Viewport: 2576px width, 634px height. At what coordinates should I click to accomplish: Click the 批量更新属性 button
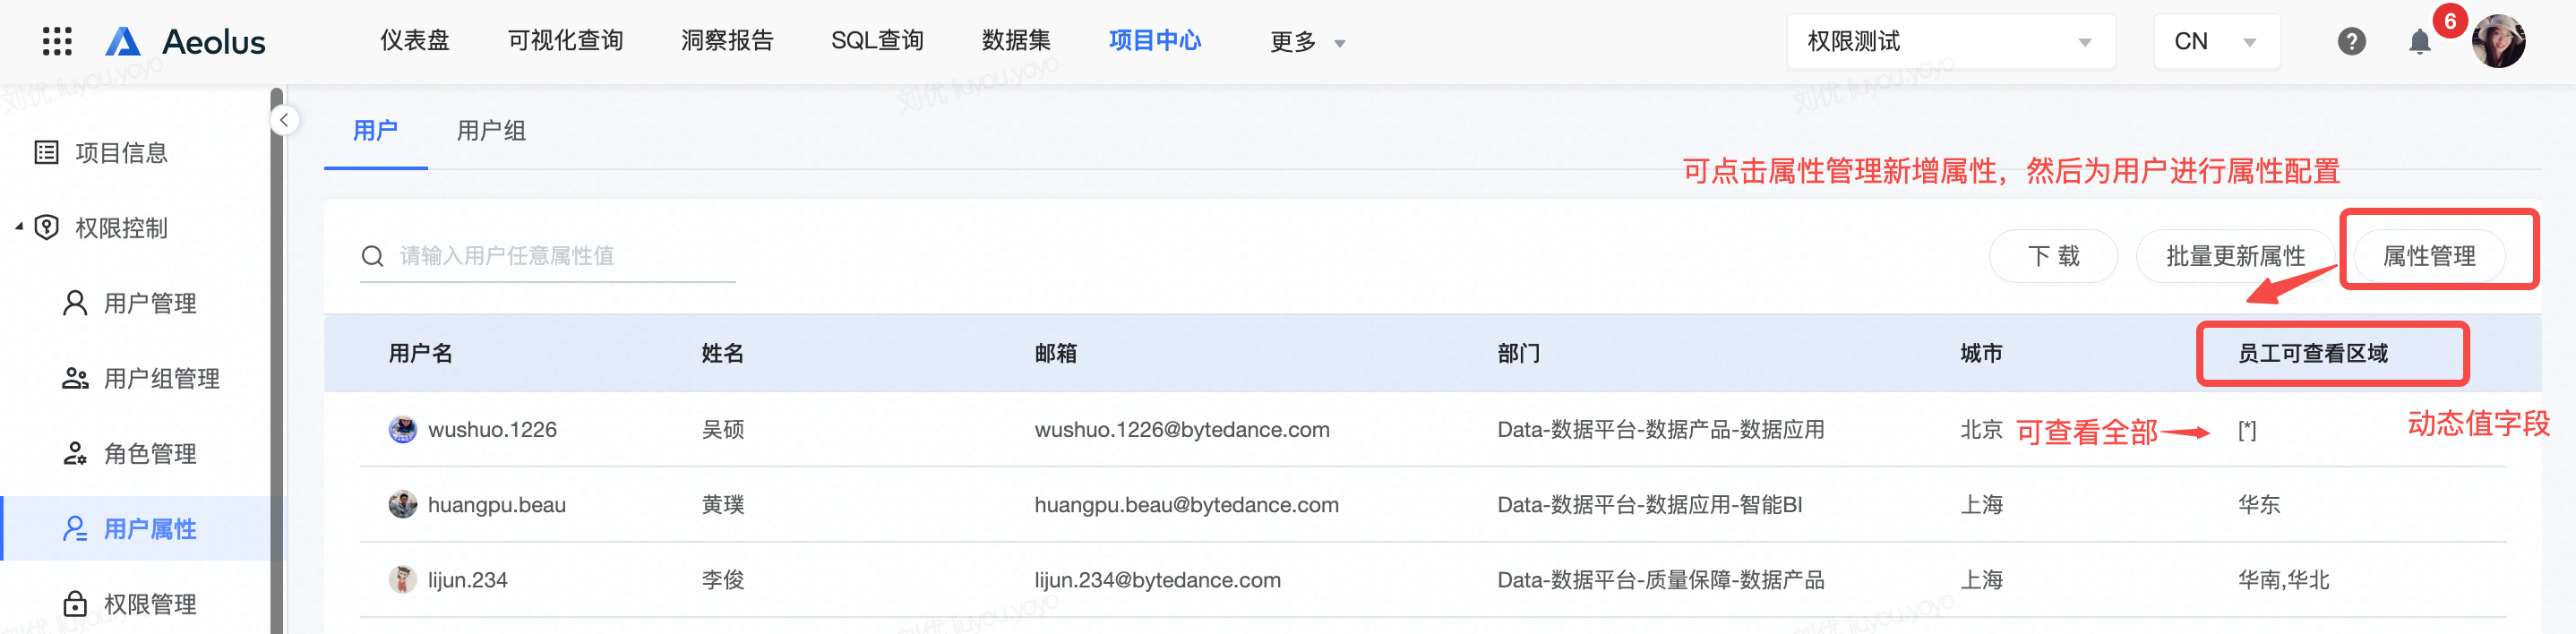click(x=2235, y=256)
